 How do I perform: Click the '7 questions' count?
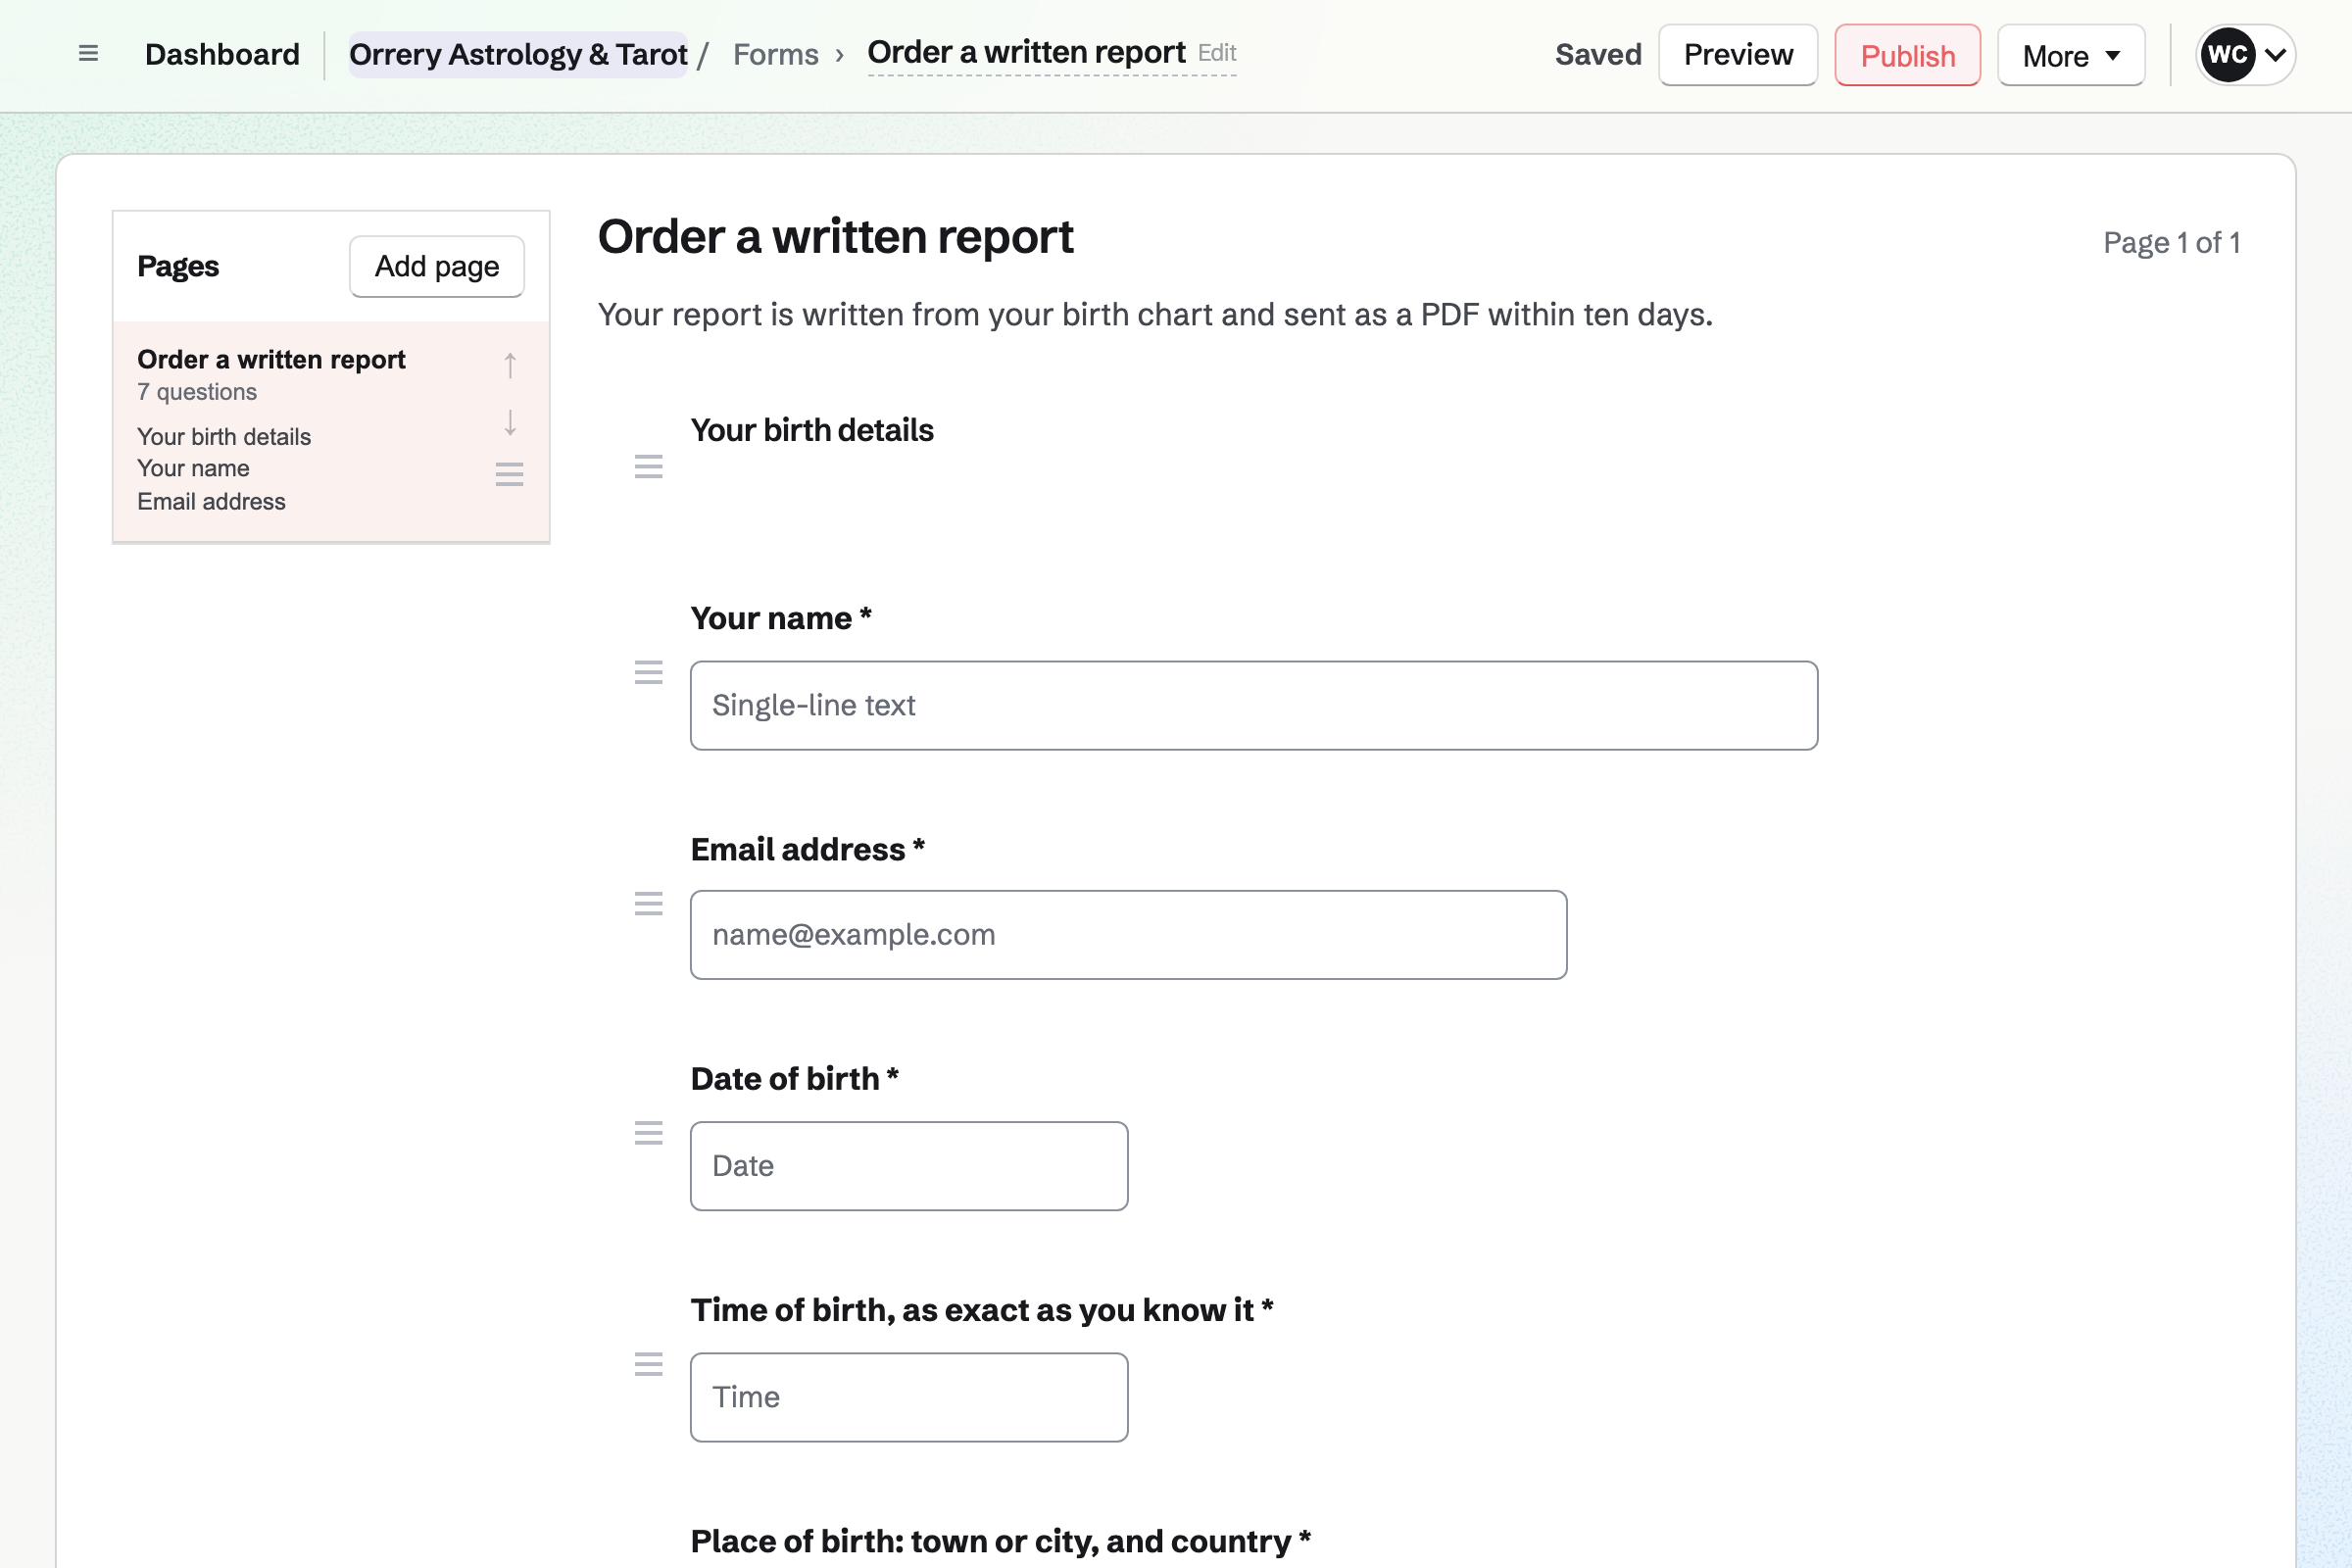tap(197, 392)
